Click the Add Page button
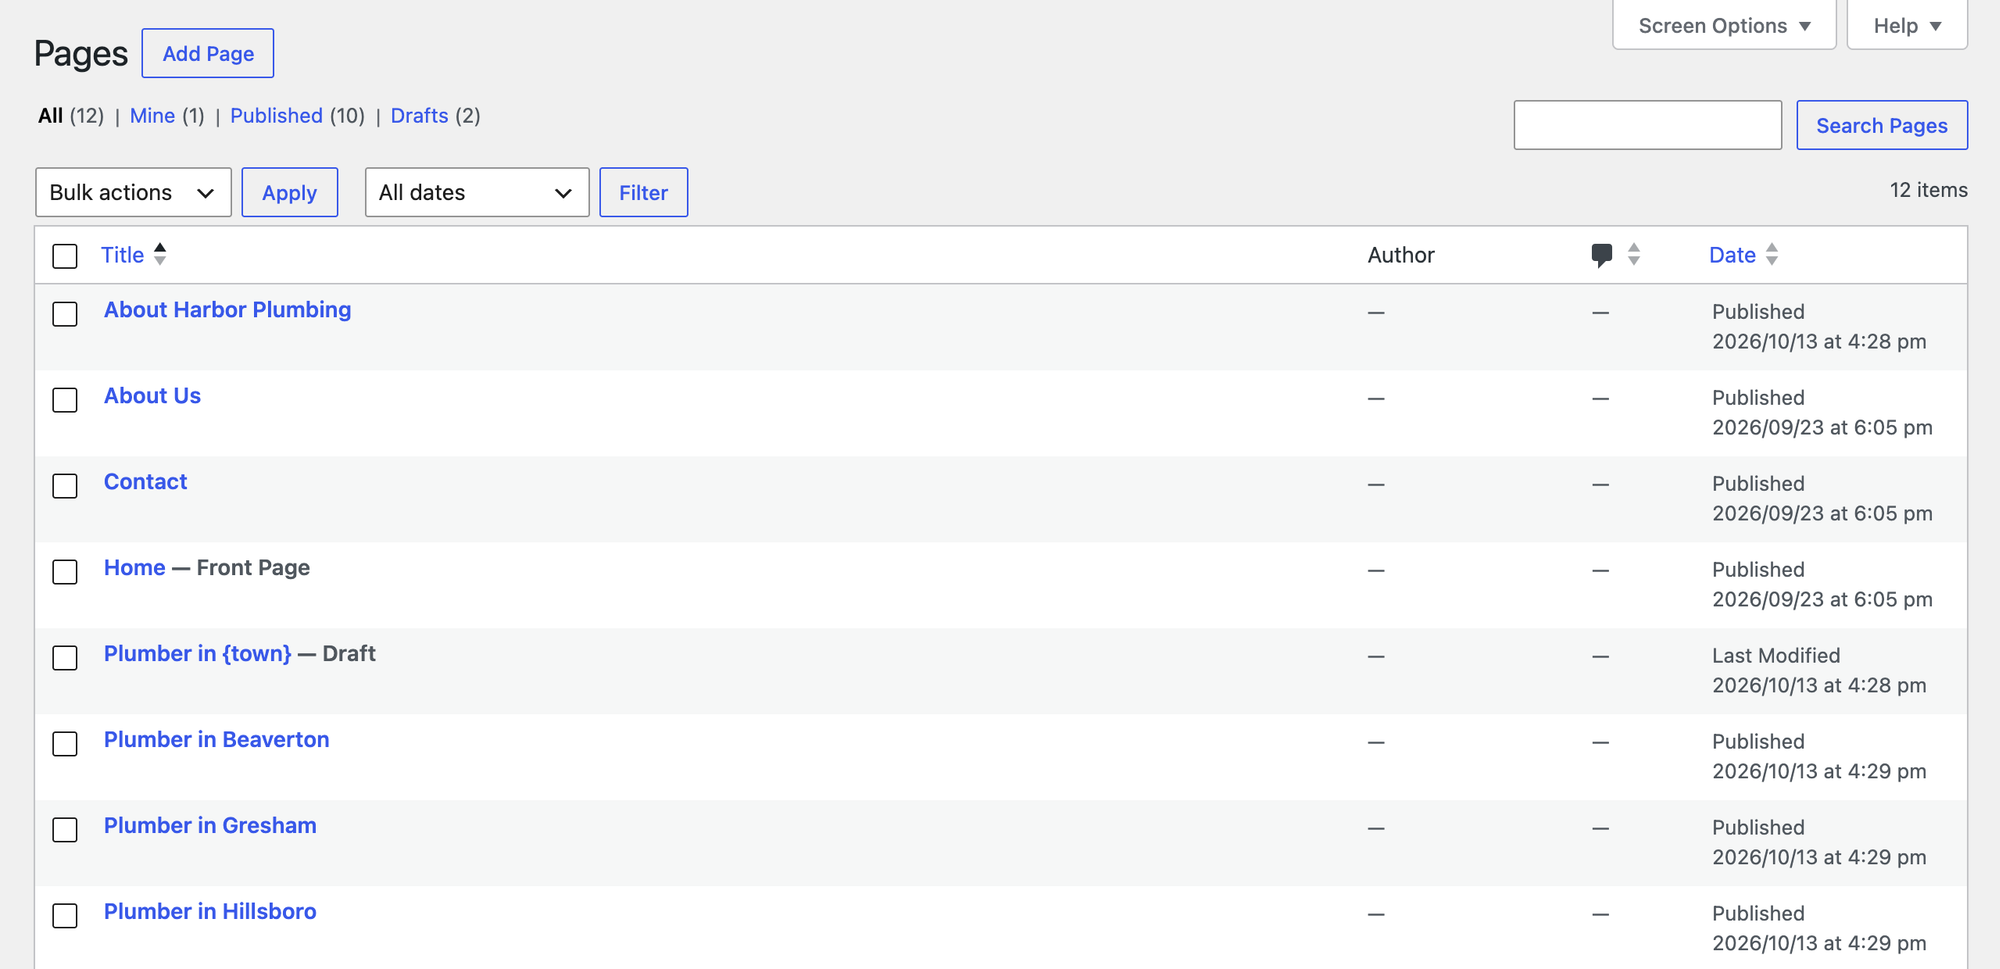The image size is (2000, 969). point(208,53)
